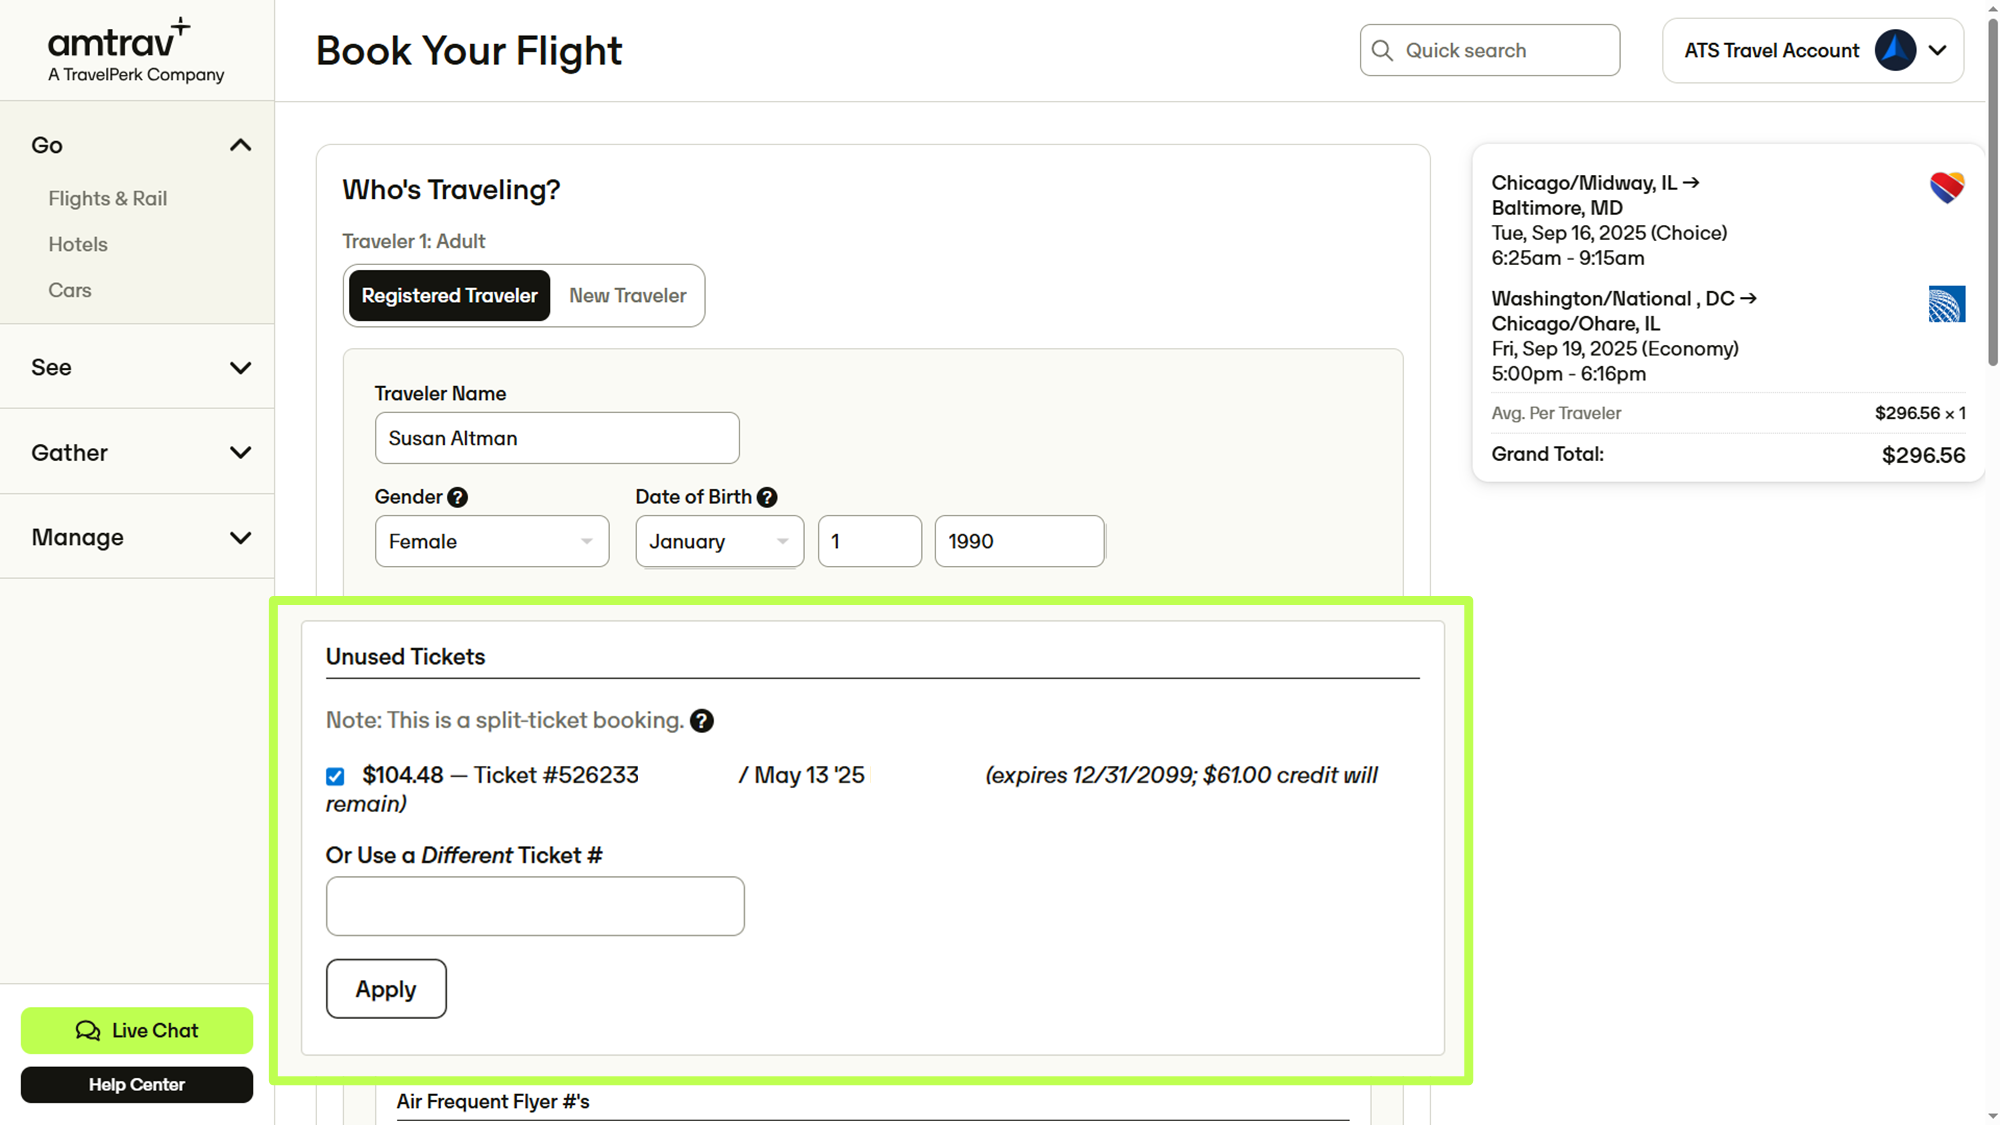Screen dimensions: 2000x1125
Task: Click the Washington/National to Chicago/Ohare flight text
Action: (1623, 336)
